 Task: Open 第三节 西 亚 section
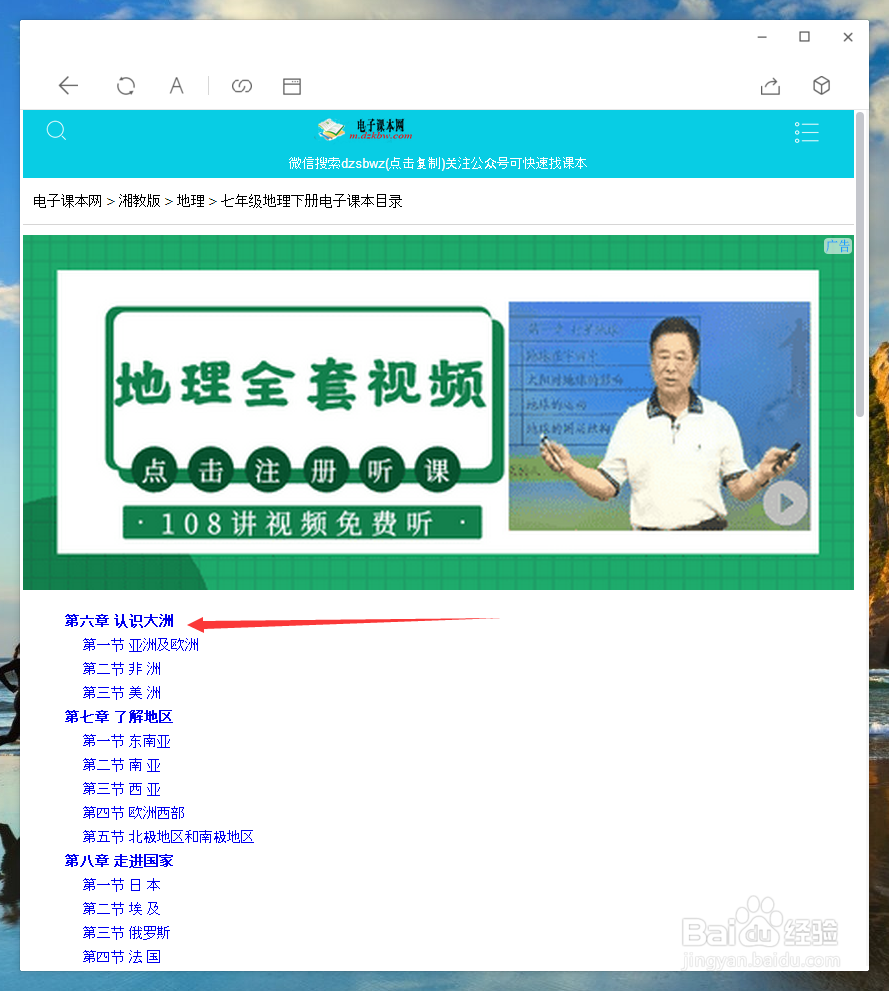[122, 789]
